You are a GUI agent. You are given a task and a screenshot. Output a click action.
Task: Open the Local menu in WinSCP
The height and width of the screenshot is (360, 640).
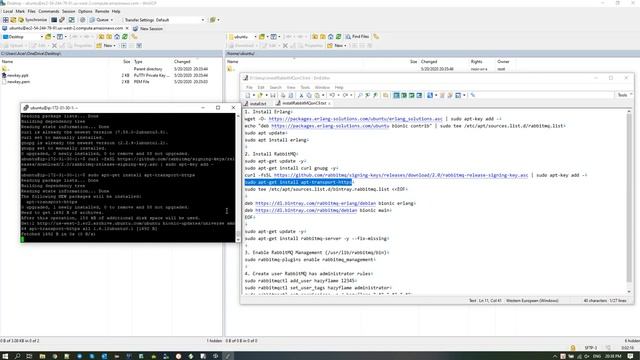[x=8, y=11]
